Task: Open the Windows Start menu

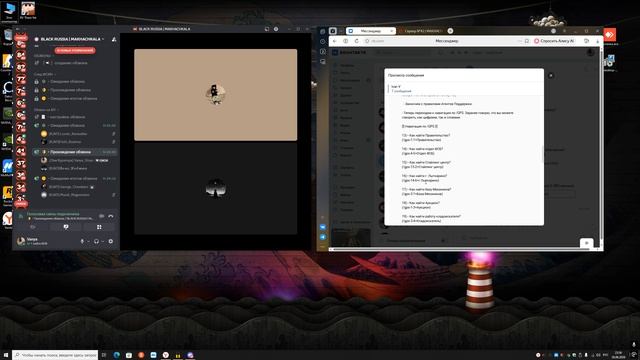Action: (6, 356)
